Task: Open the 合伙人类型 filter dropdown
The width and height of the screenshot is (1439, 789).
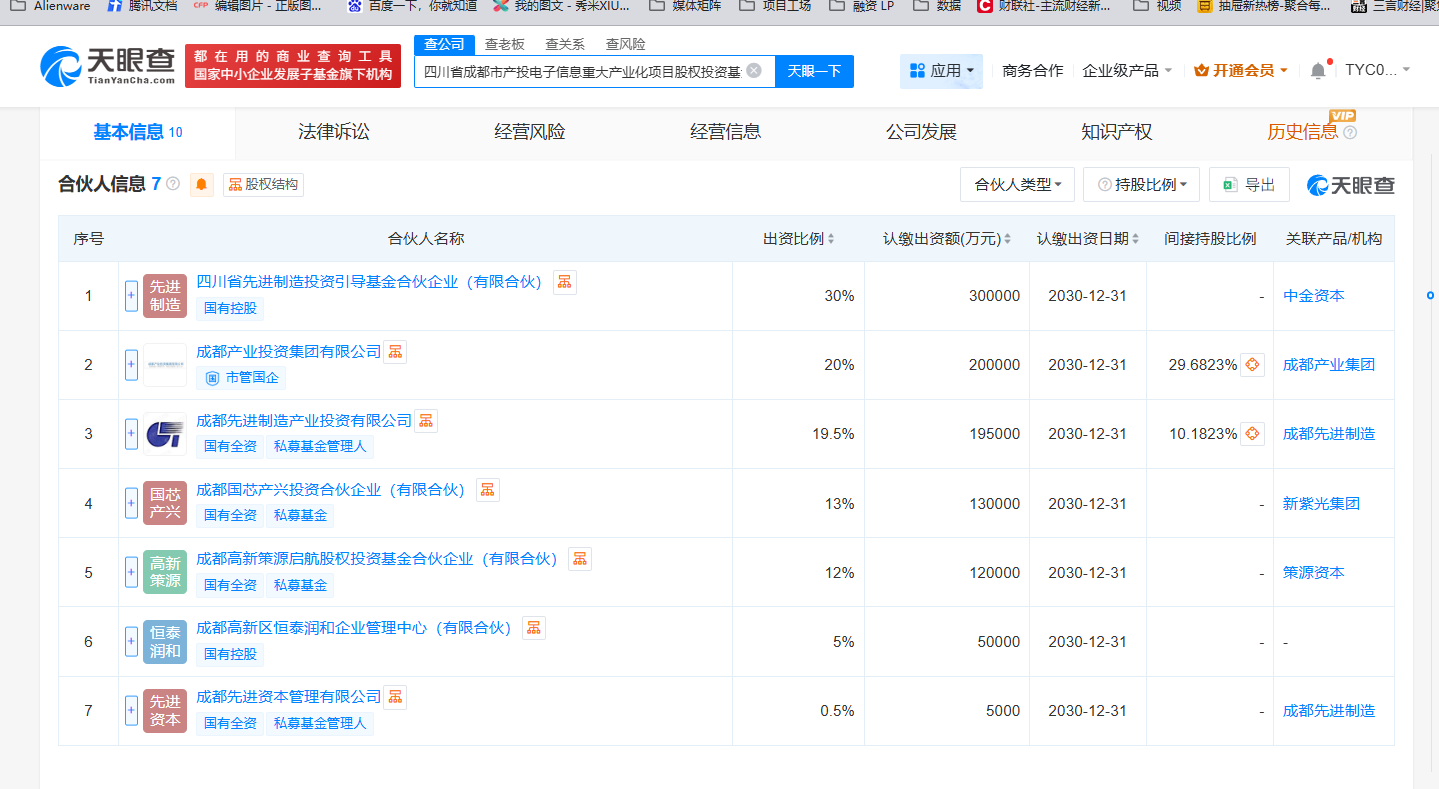Action: click(x=1017, y=185)
